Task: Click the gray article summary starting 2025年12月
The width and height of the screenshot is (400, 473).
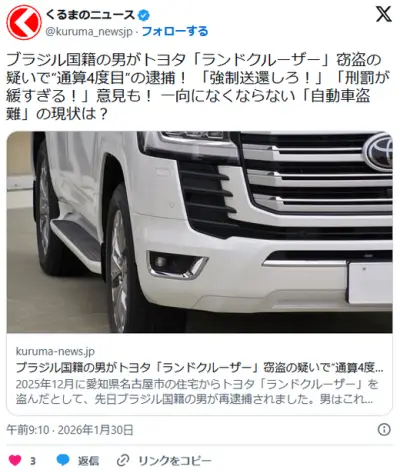Action: click(197, 392)
